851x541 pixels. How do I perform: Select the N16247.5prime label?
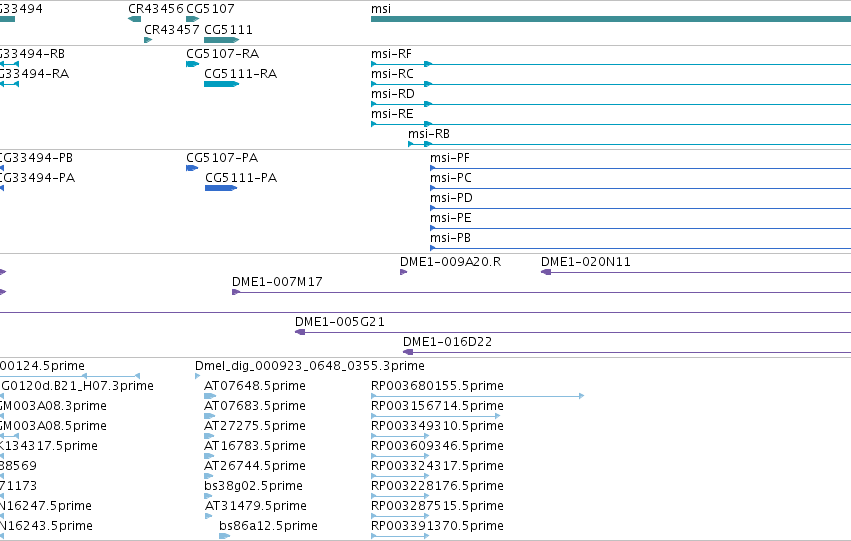pyautogui.click(x=46, y=506)
